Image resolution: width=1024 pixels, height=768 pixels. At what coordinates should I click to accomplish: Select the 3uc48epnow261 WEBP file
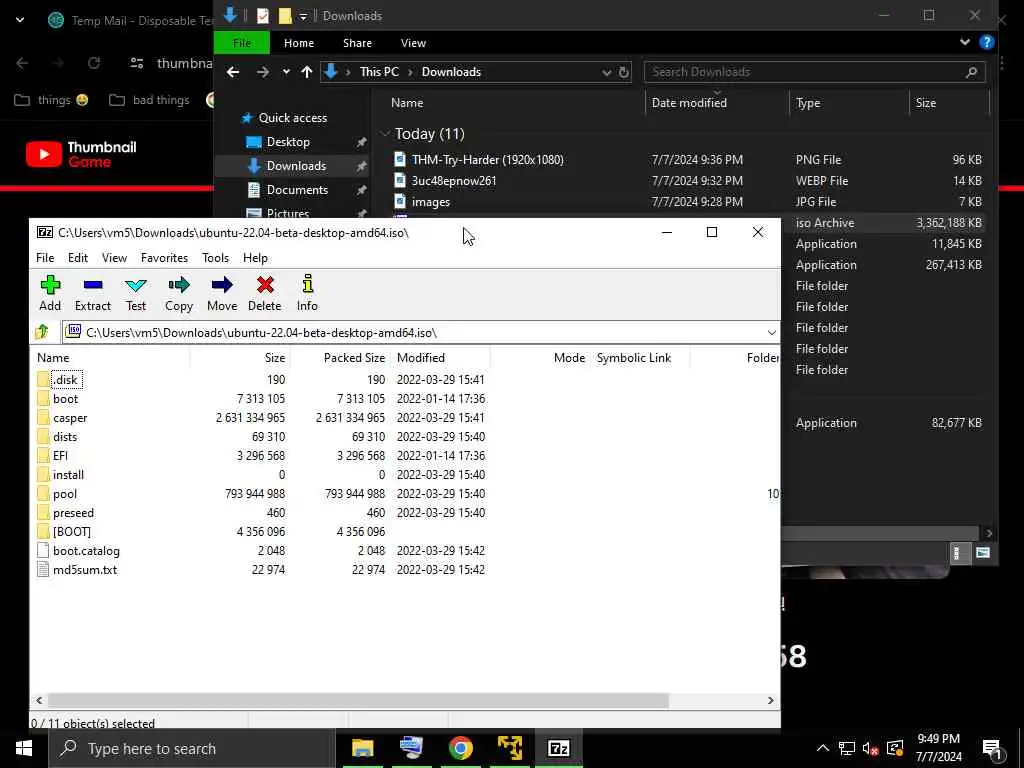[x=454, y=180]
